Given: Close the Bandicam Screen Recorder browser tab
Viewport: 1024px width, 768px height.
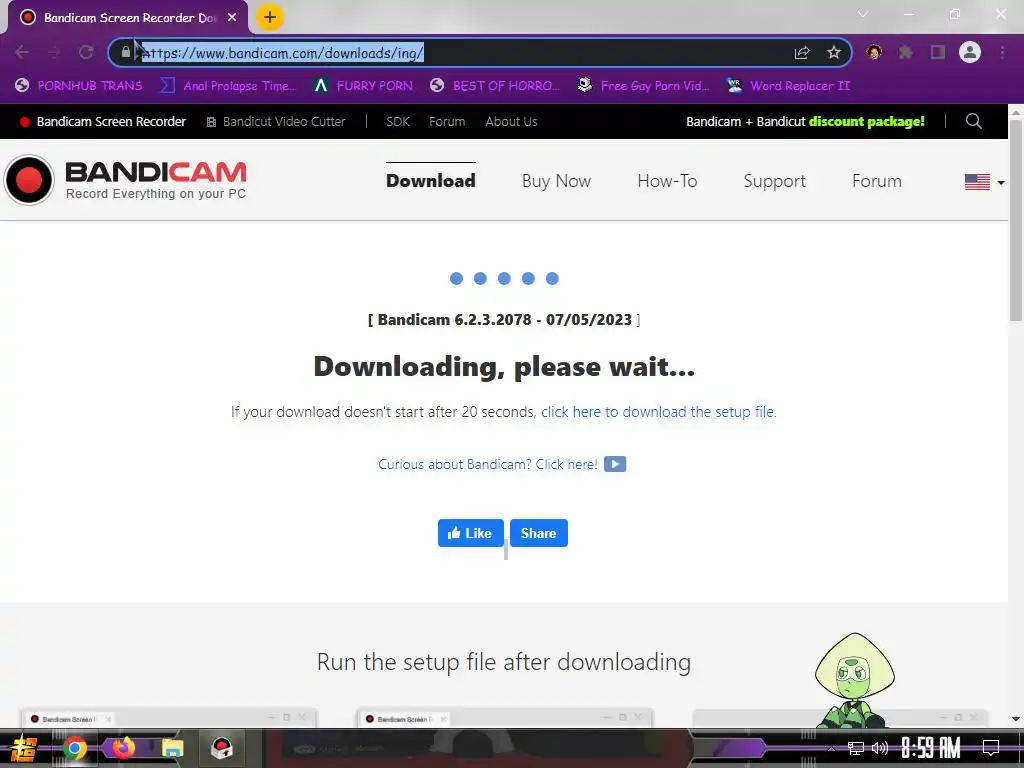Looking at the screenshot, I should [x=232, y=18].
